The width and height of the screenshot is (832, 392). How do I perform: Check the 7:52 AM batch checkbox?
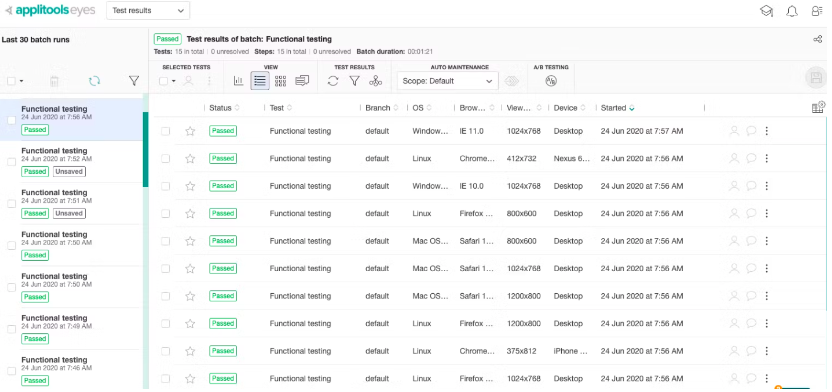pyautogui.click(x=11, y=162)
